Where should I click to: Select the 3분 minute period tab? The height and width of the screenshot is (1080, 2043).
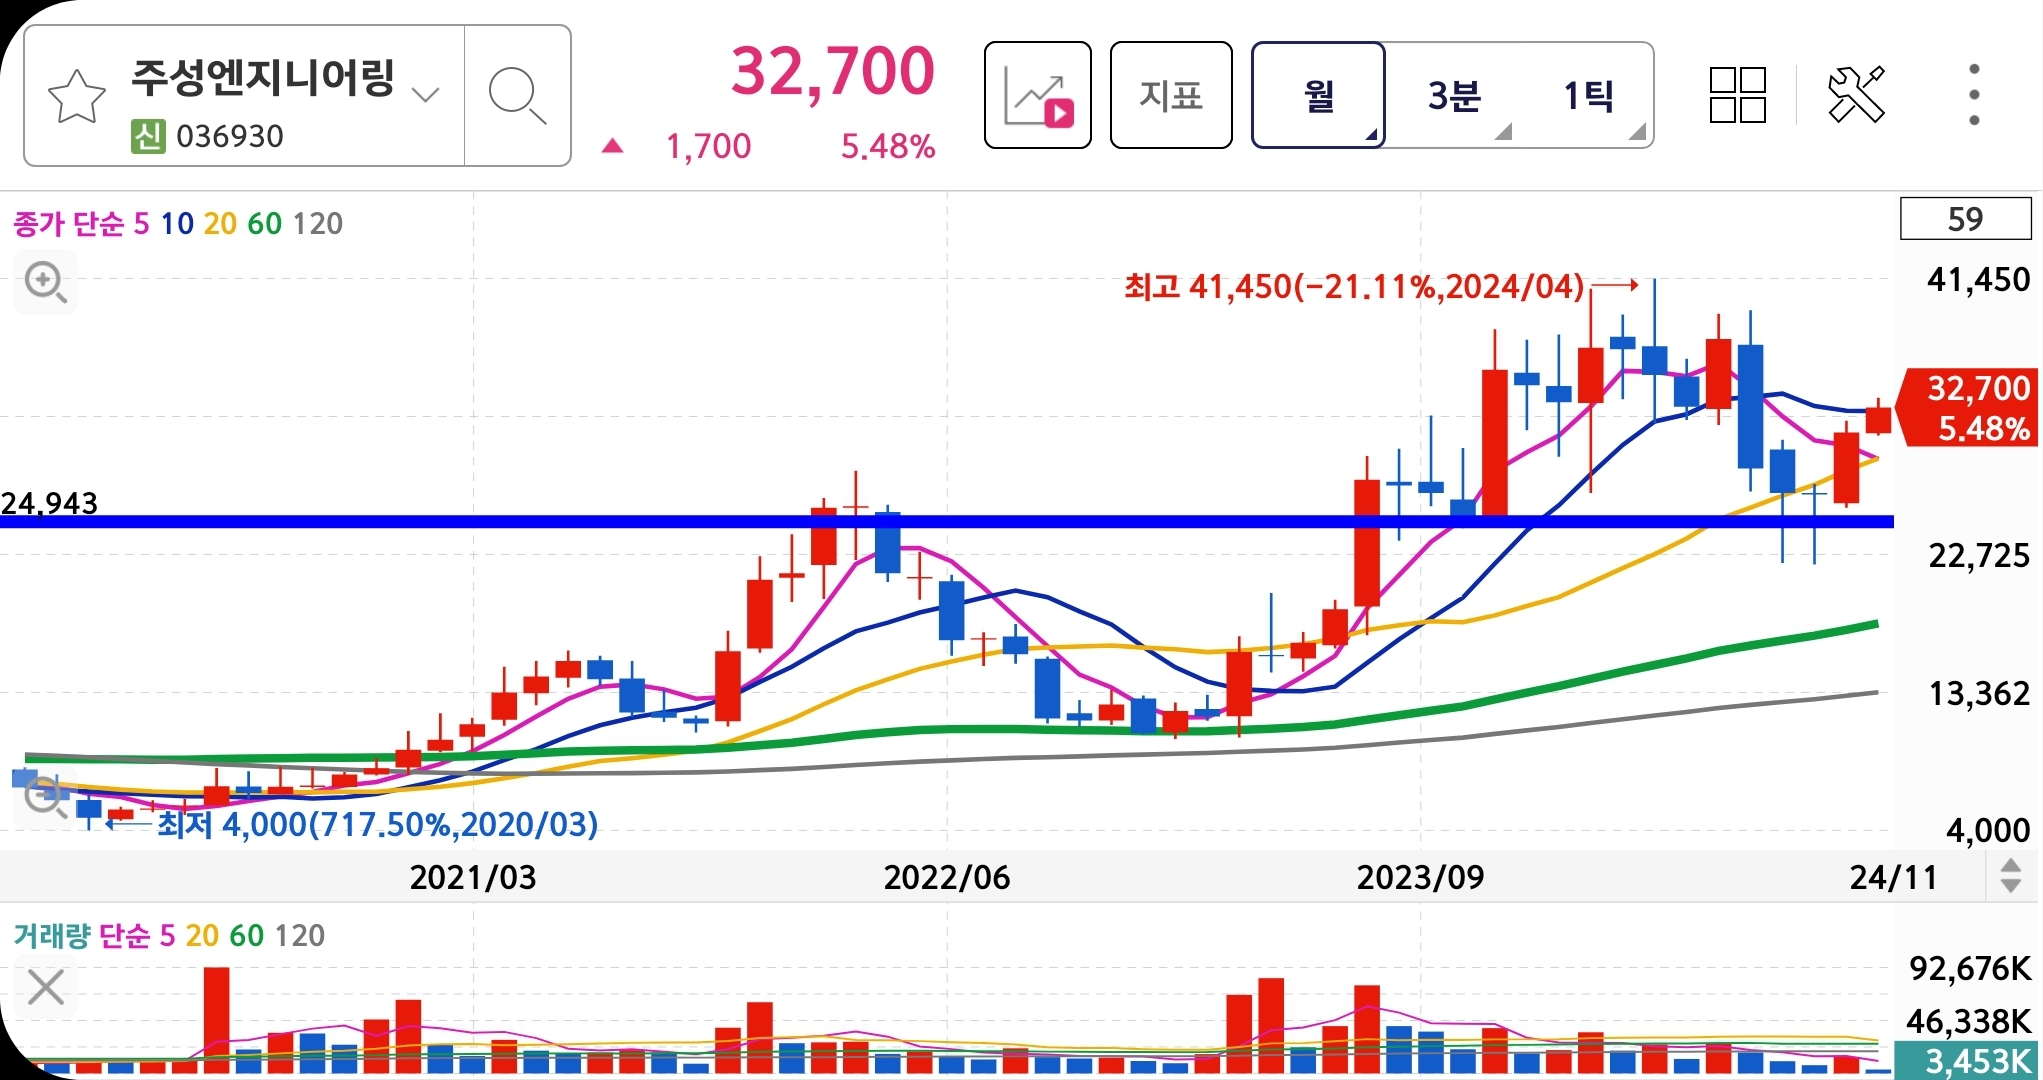coord(1454,96)
